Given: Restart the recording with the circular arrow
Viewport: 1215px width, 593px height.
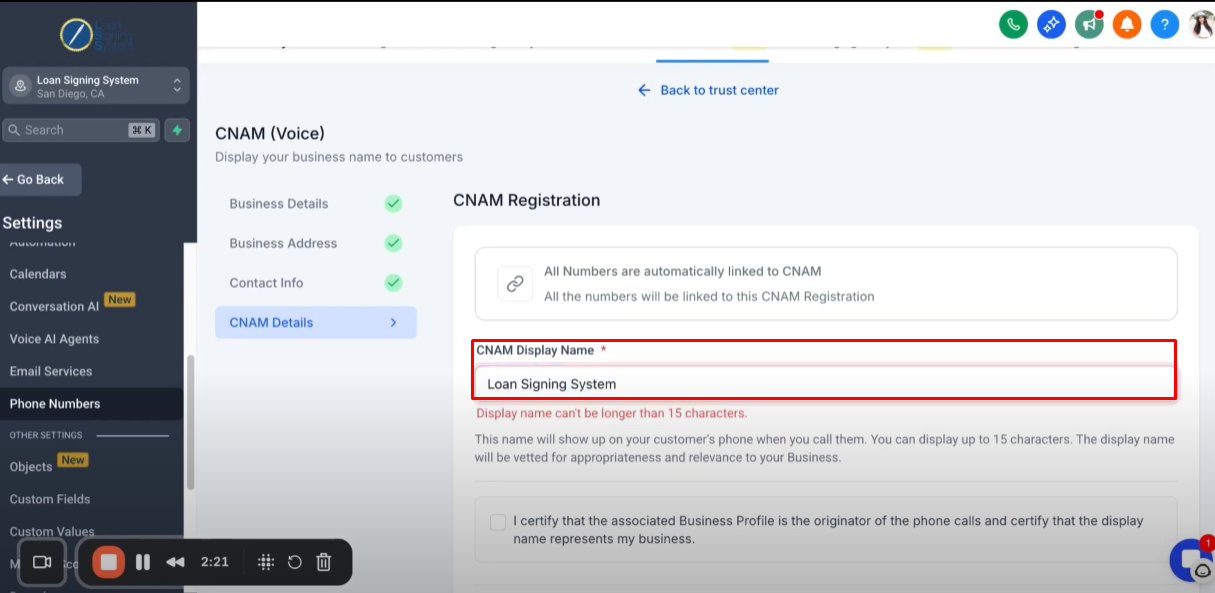Looking at the screenshot, I should click(295, 562).
